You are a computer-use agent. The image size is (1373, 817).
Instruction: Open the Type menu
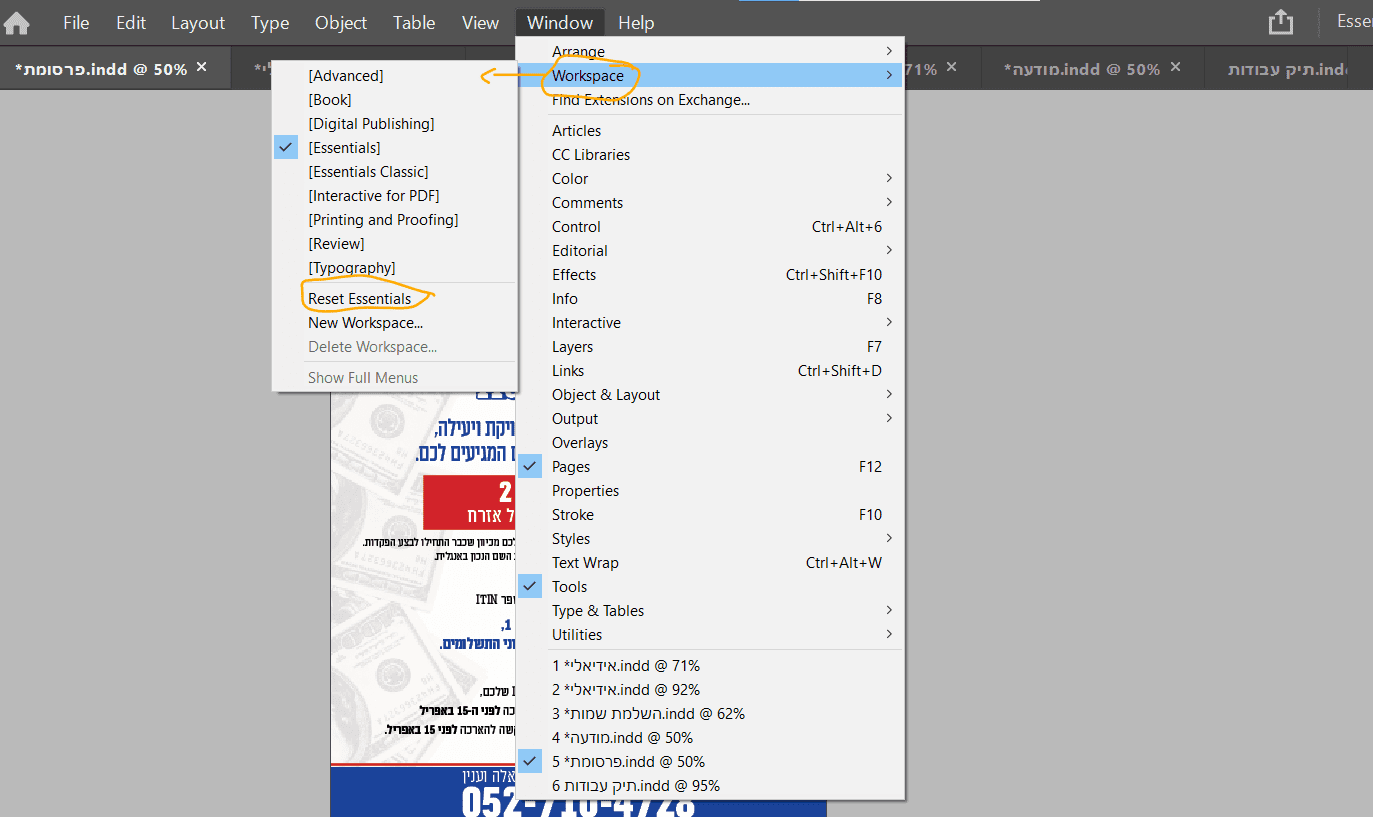click(x=270, y=23)
